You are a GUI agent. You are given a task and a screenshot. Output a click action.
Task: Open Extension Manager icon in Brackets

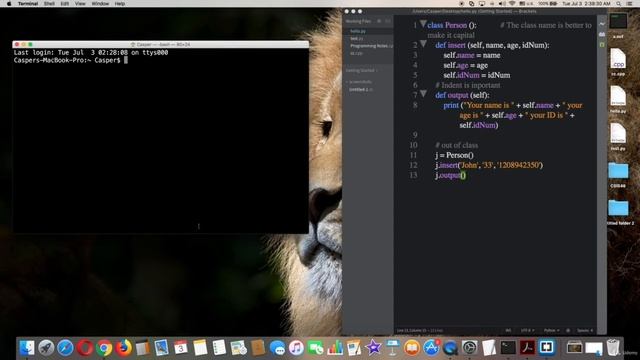602,35
